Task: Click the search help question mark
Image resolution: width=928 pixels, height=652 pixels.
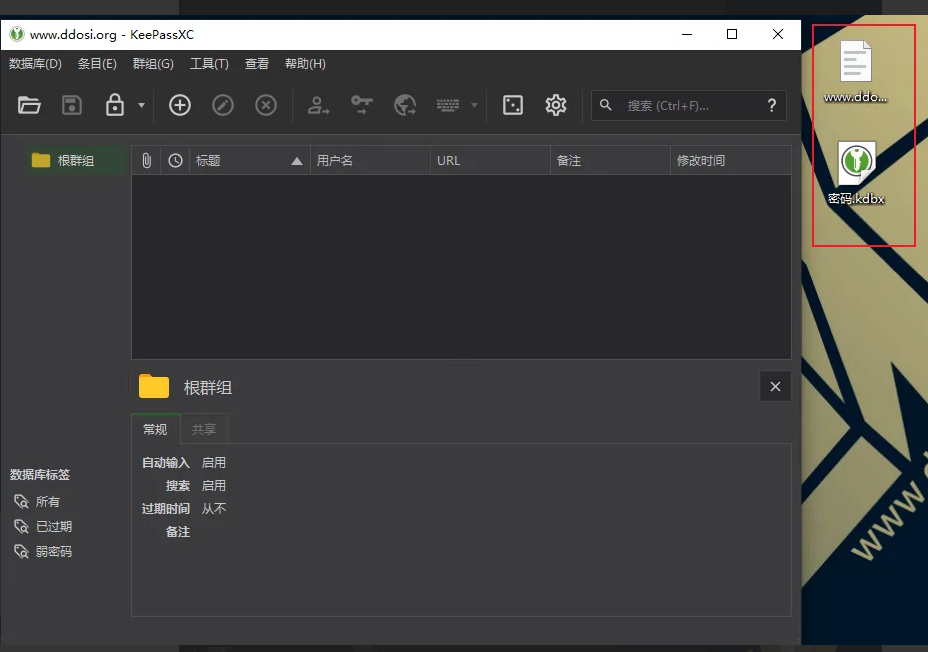Action: pyautogui.click(x=772, y=105)
